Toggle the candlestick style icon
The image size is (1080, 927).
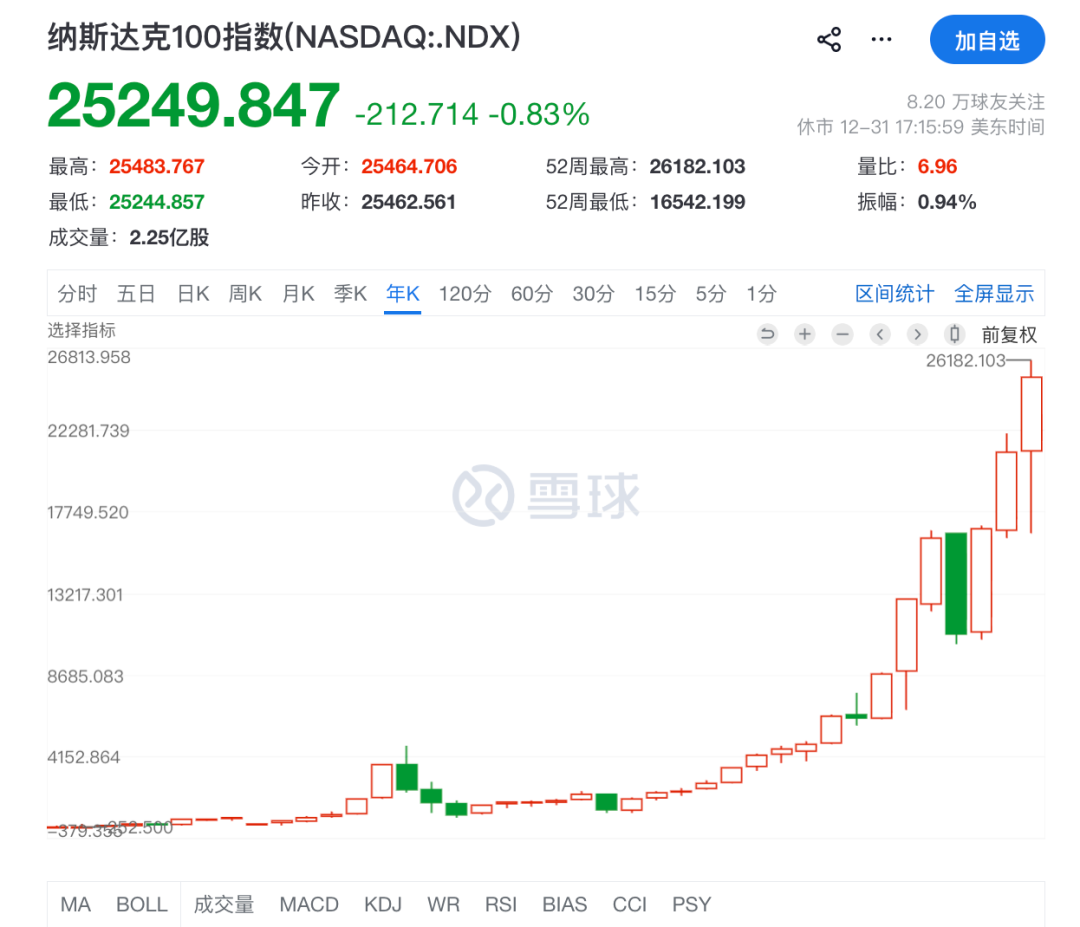coord(955,334)
